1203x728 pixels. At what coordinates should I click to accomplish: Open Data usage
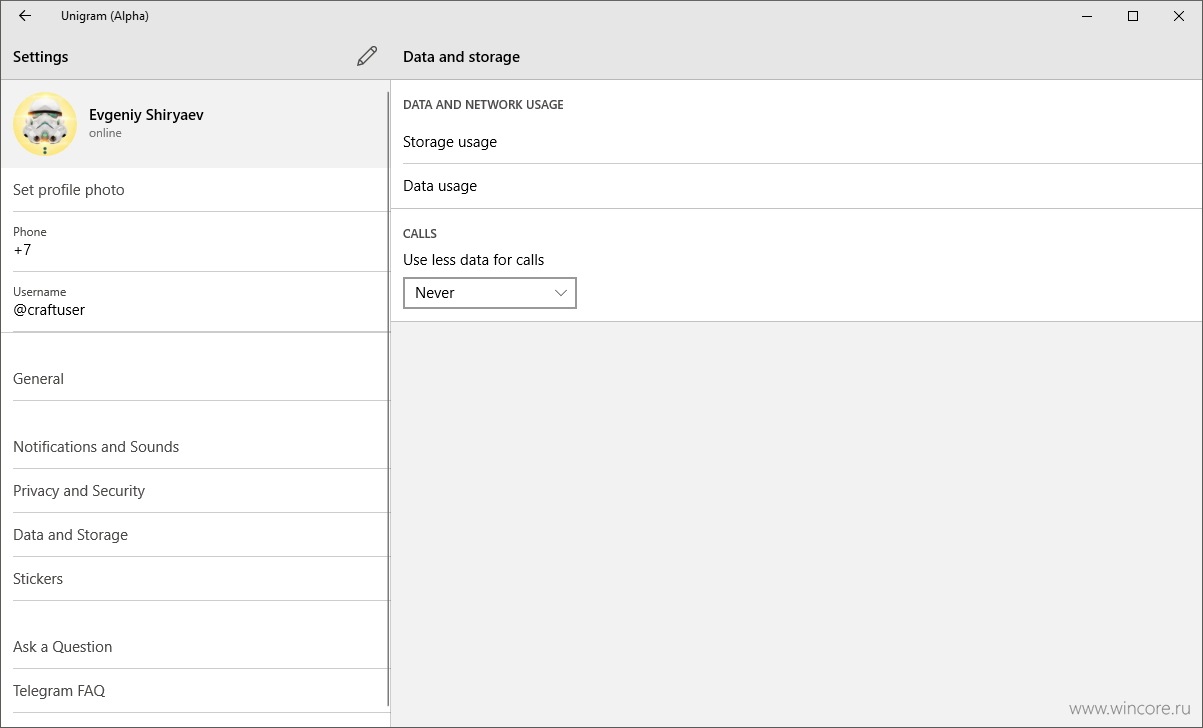click(796, 186)
